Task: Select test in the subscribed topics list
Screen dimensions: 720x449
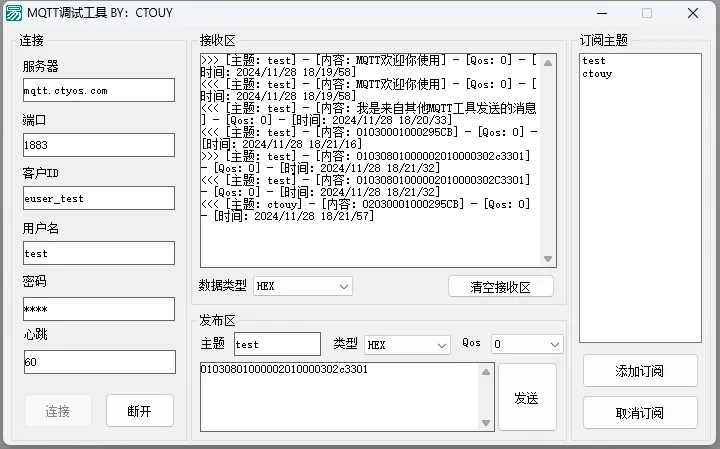Action: (x=594, y=61)
